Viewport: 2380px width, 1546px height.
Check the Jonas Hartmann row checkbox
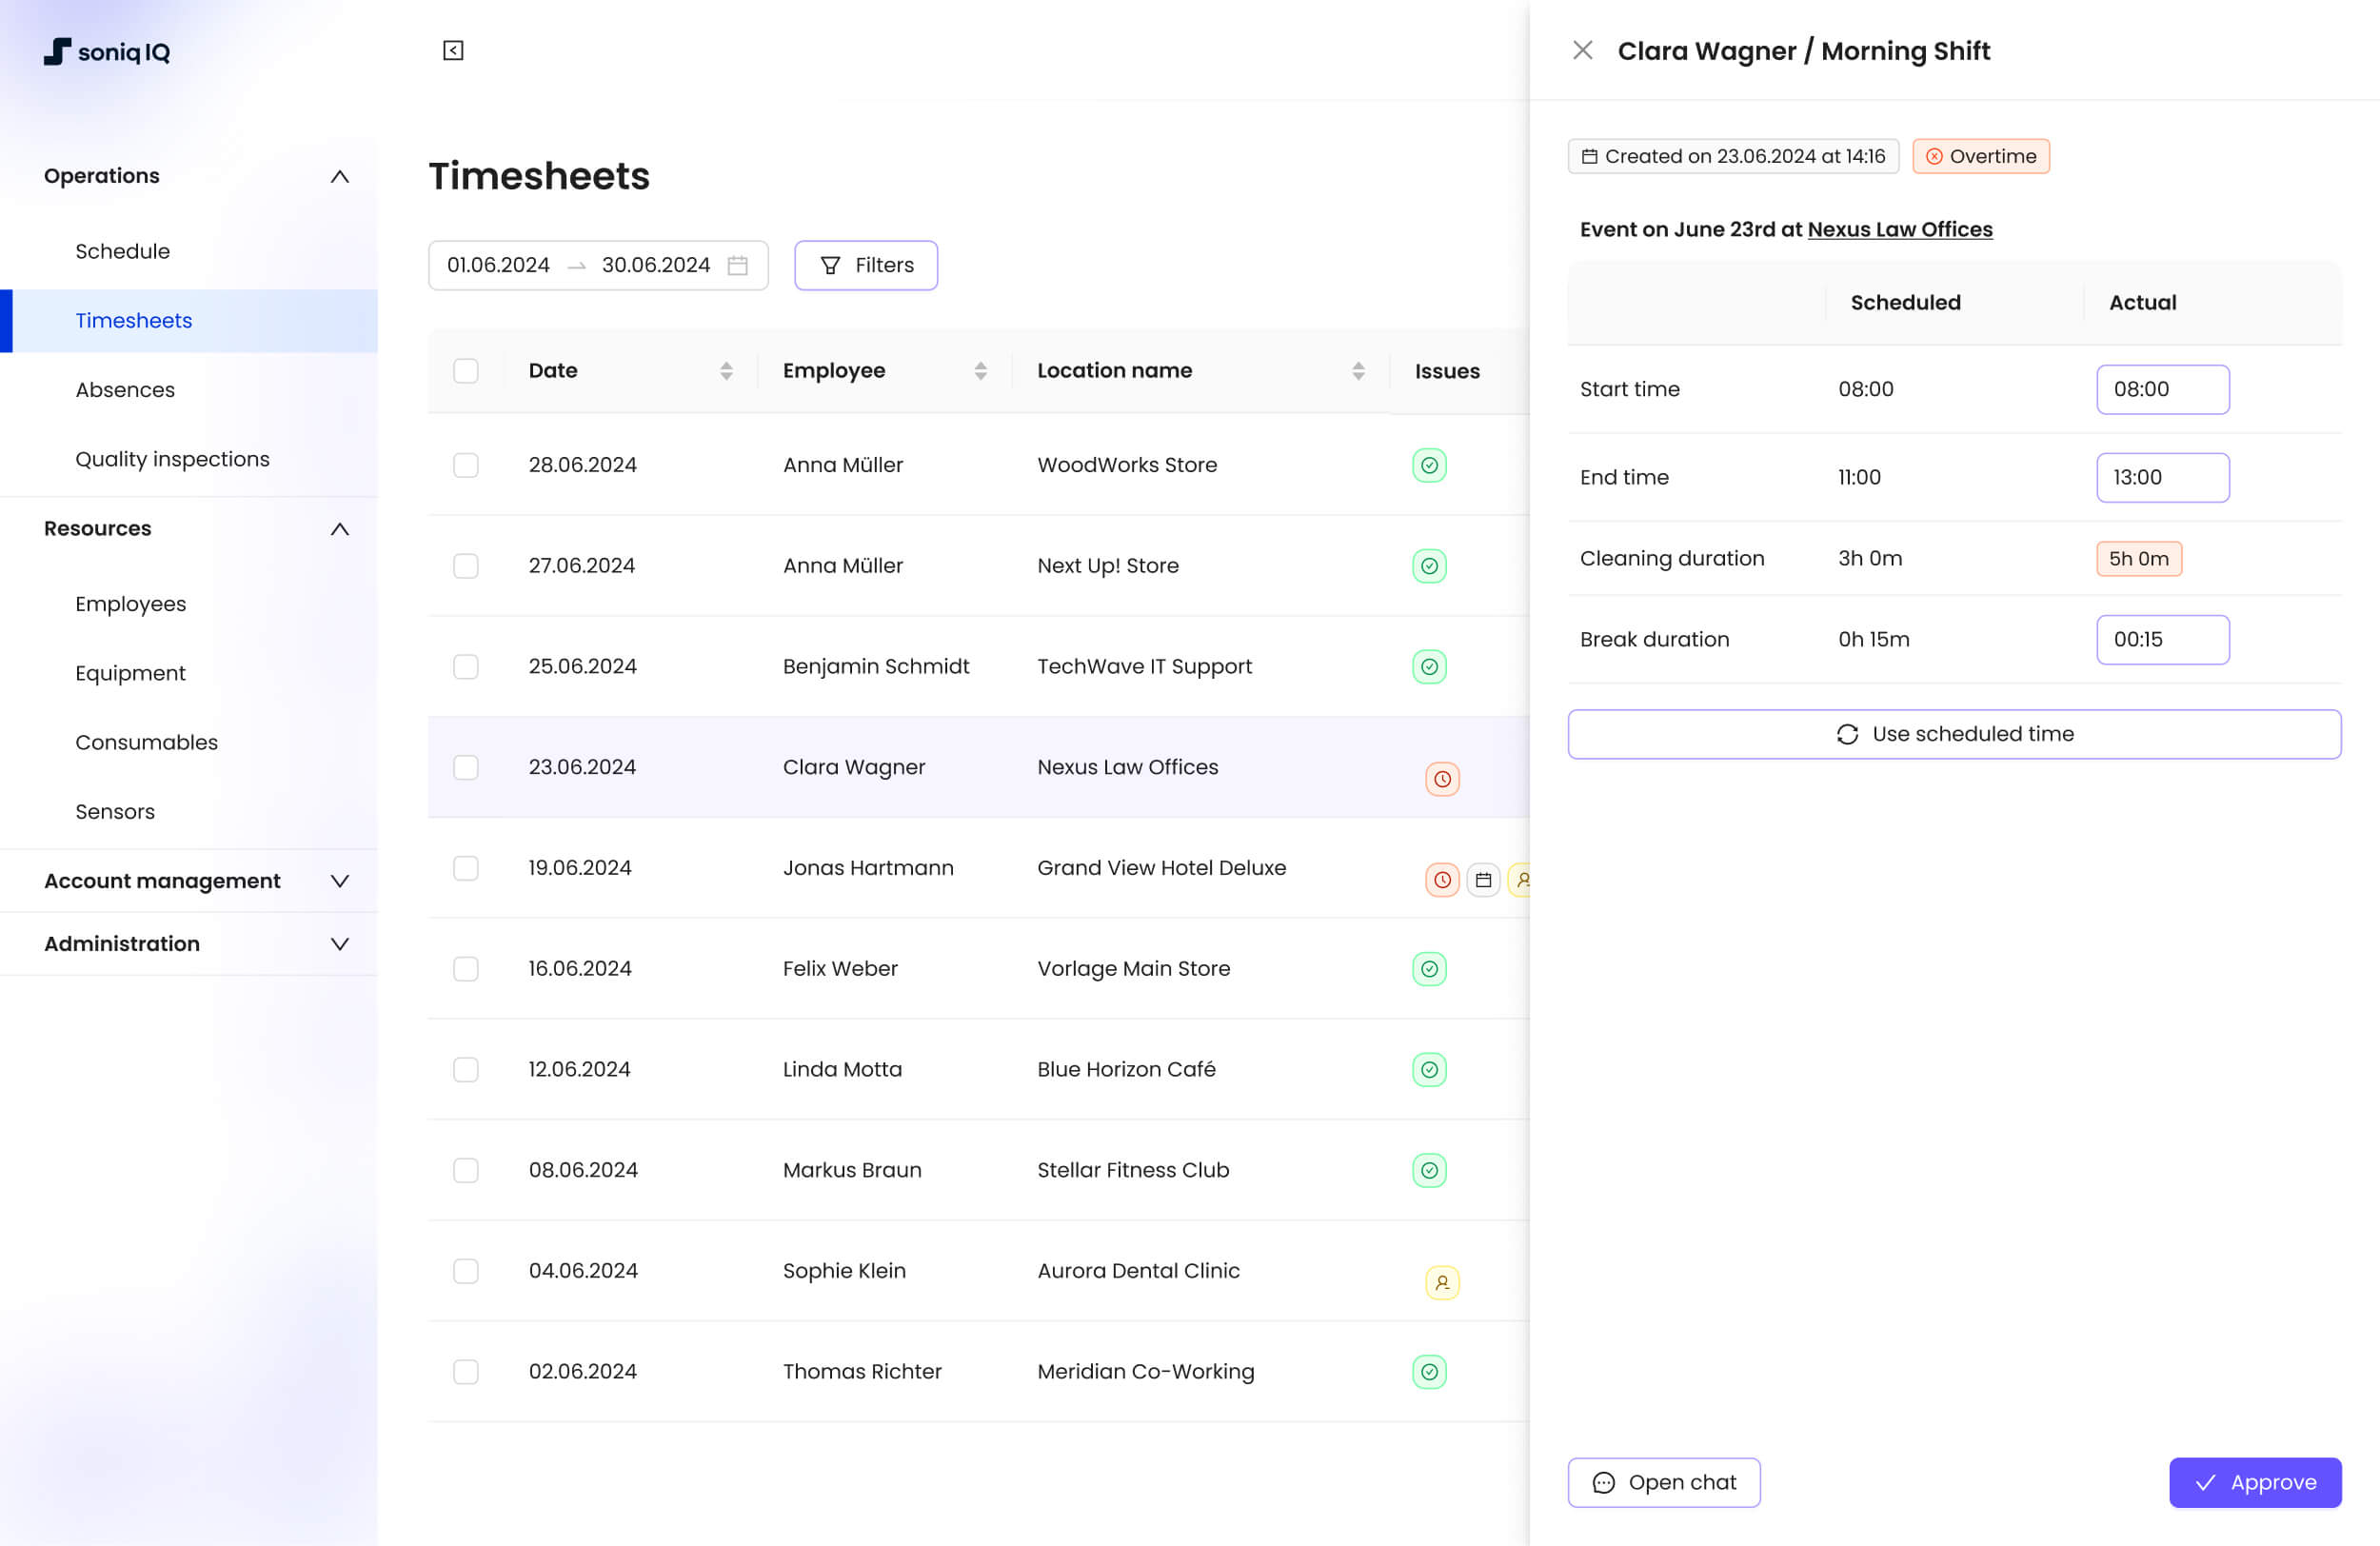(466, 868)
